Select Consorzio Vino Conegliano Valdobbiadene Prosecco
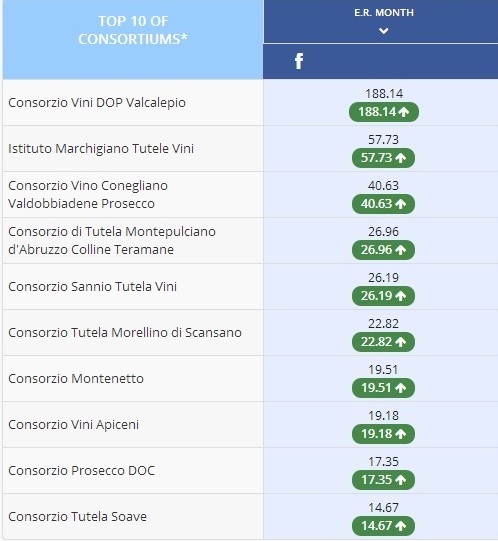Image resolution: width=498 pixels, height=541 pixels. coord(88,195)
